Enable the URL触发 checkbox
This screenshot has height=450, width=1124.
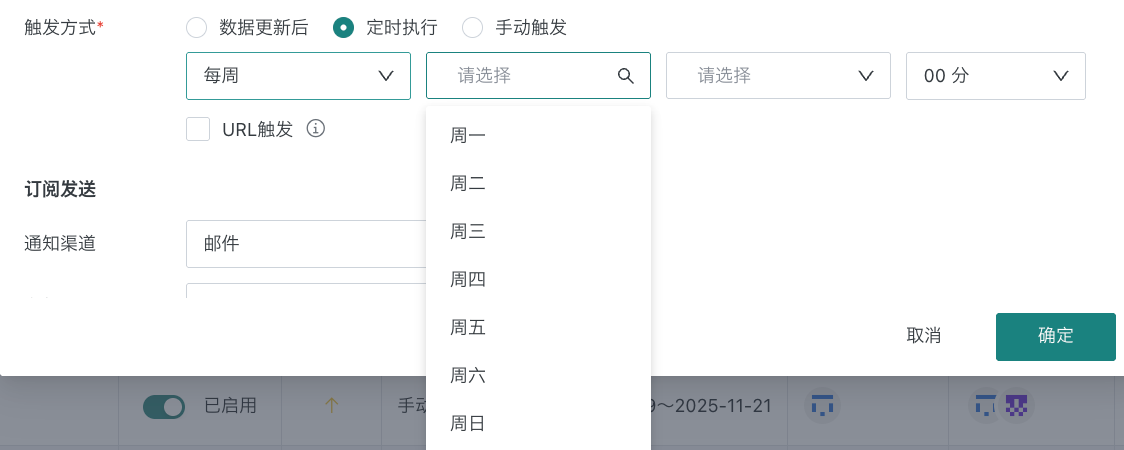click(198, 129)
